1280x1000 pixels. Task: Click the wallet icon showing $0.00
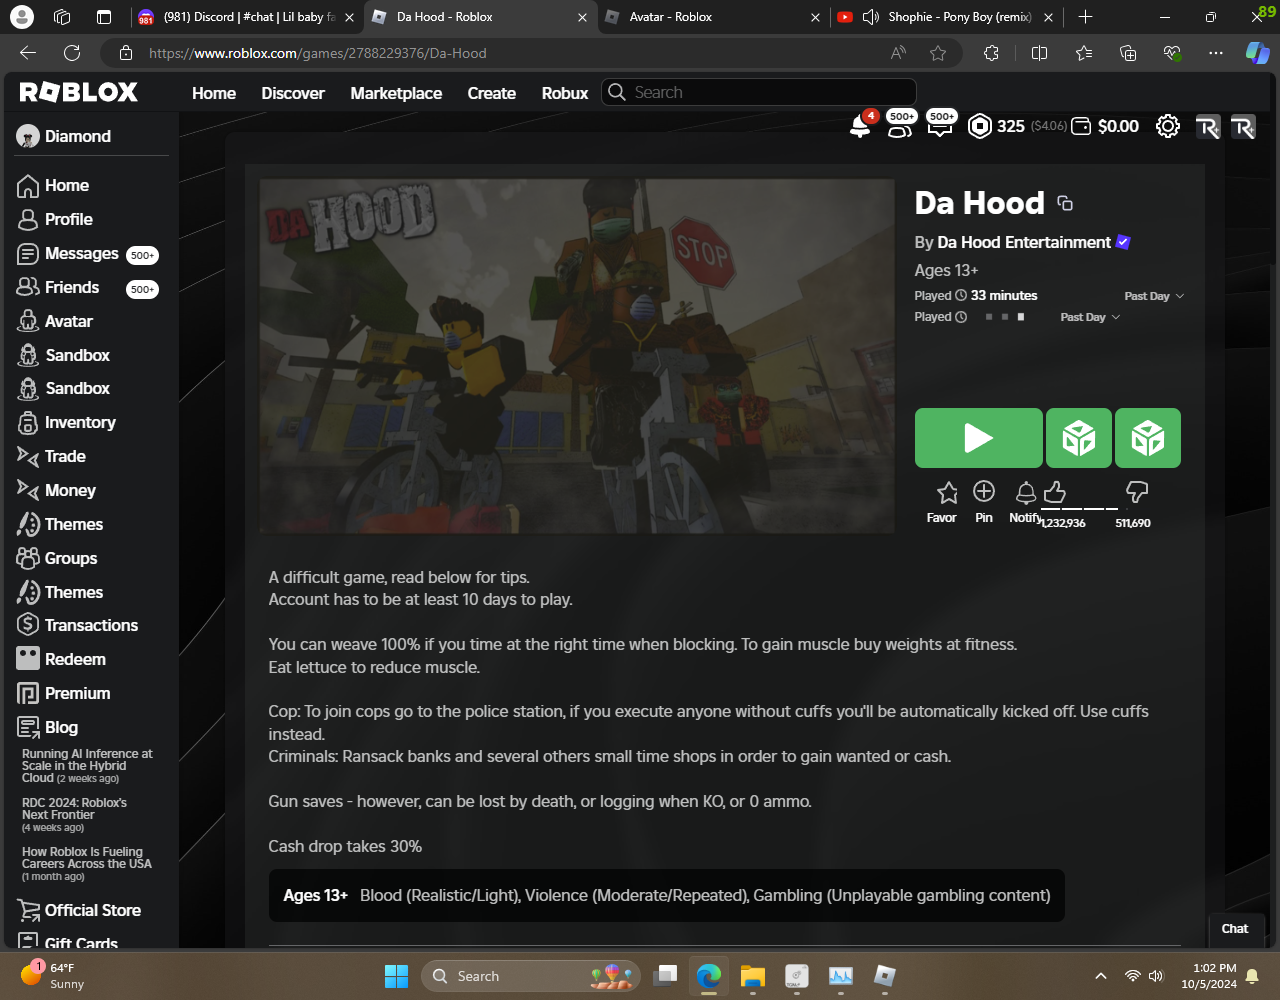[1081, 126]
